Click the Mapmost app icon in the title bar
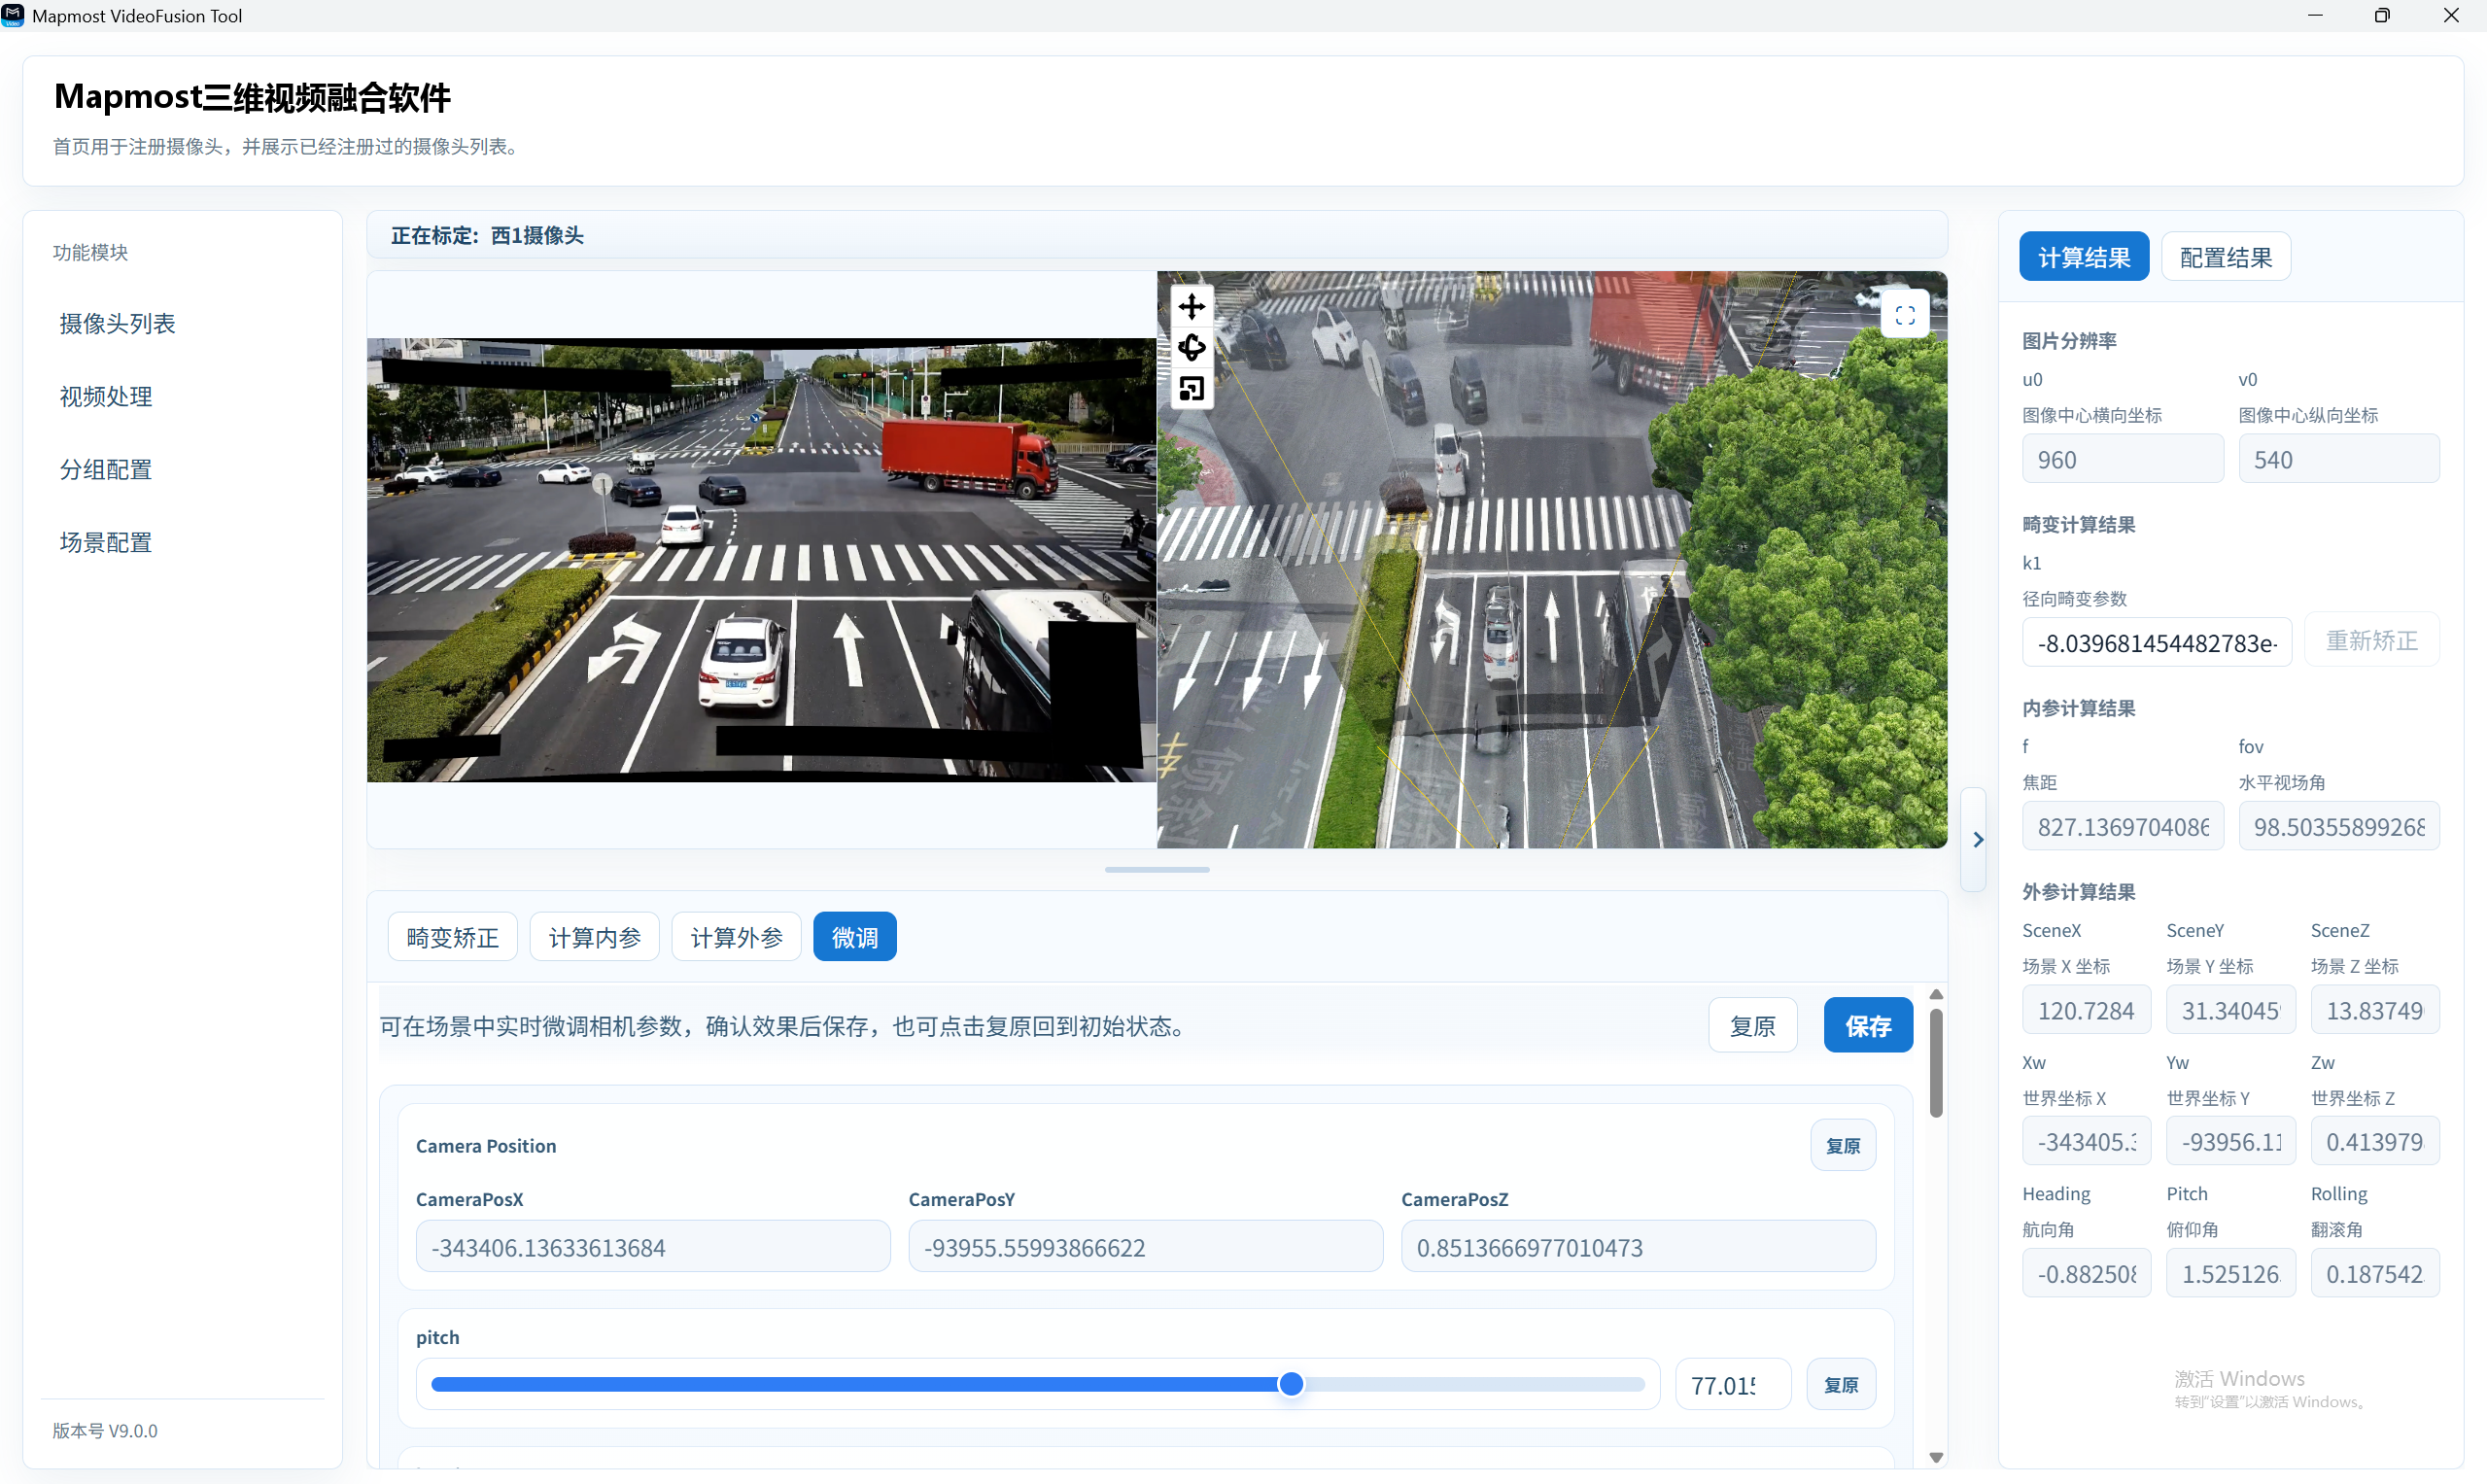This screenshot has height=1484, width=2487. pyautogui.click(x=13, y=15)
